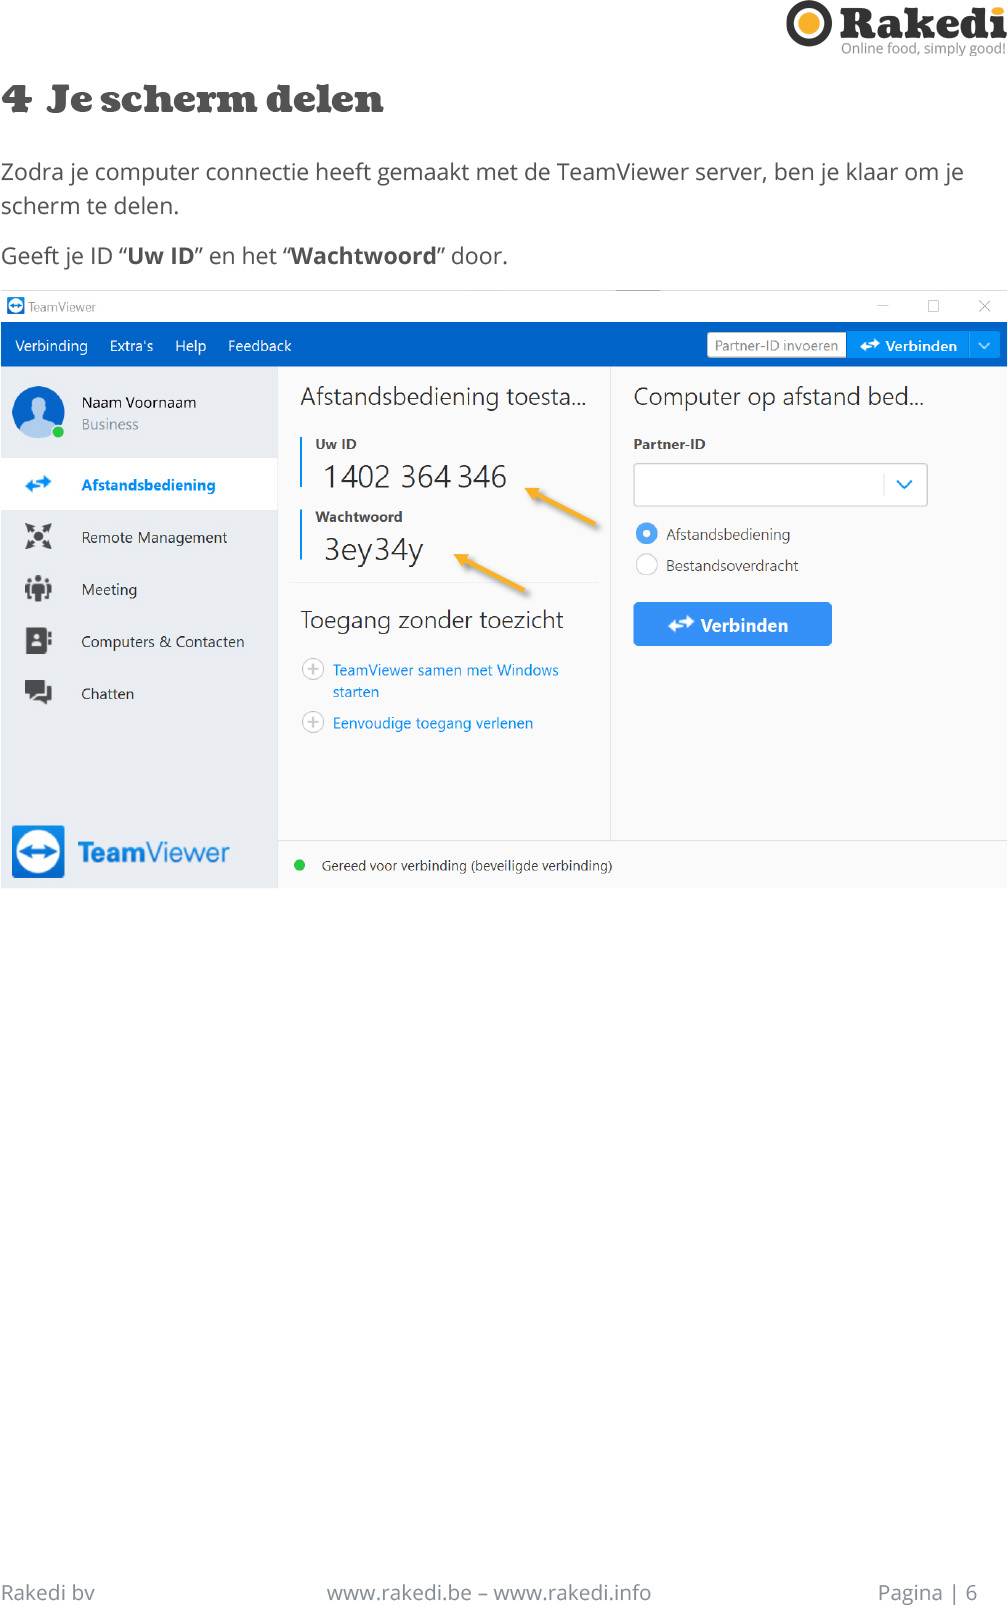Click the green connection status dot

(x=299, y=865)
